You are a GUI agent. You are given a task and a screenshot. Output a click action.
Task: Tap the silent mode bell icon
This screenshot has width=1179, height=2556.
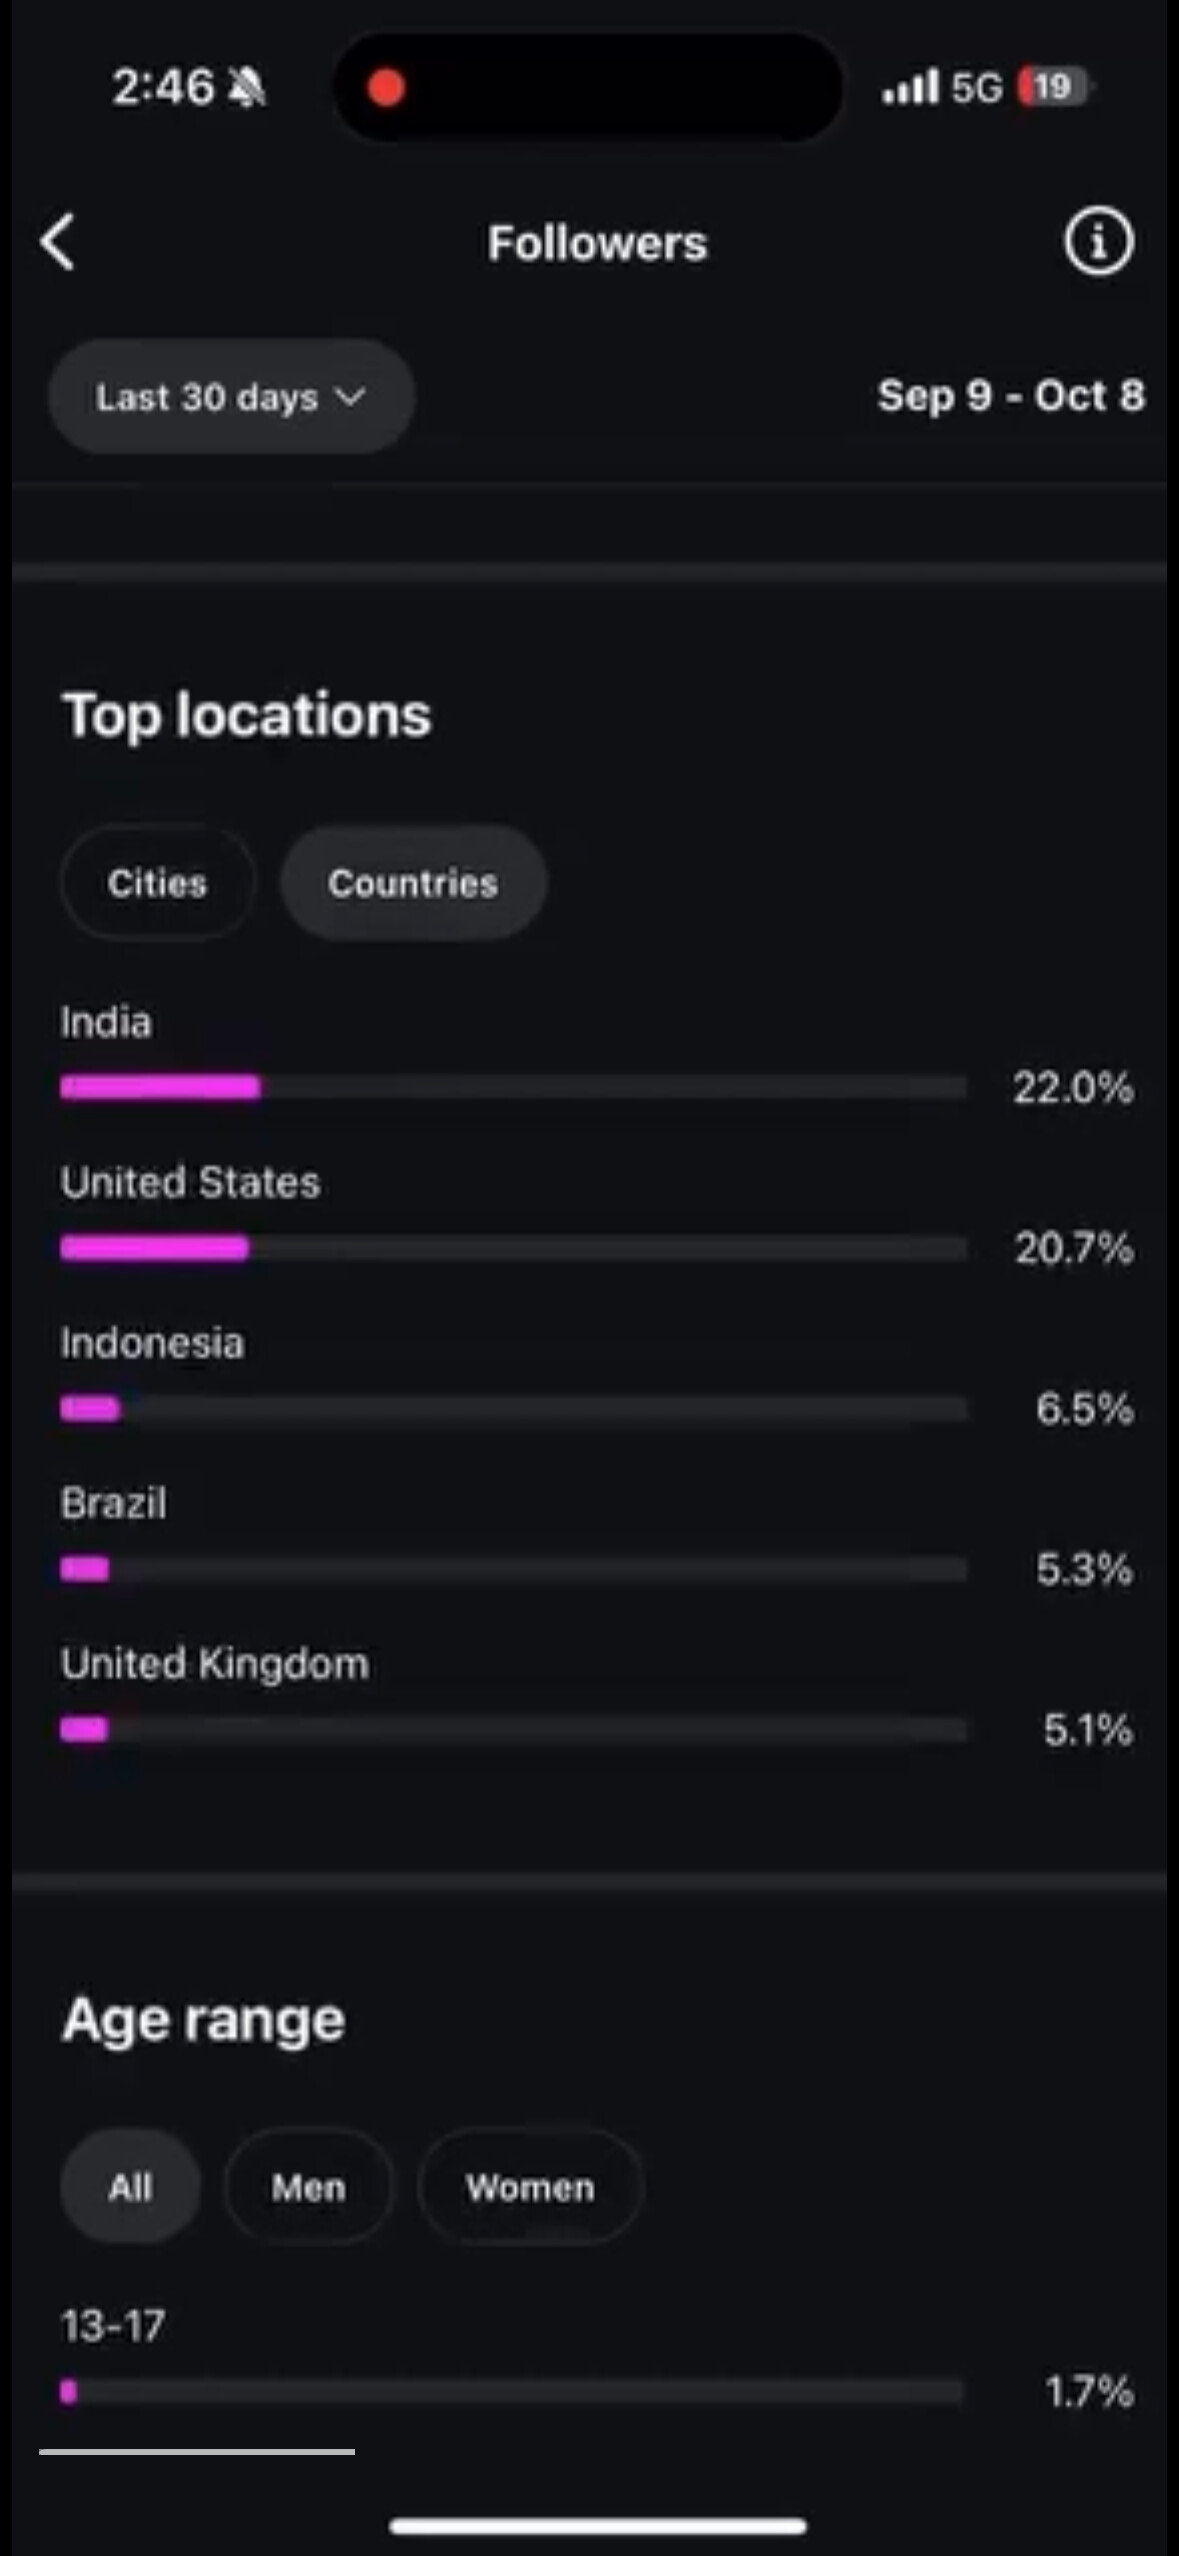click(x=247, y=88)
